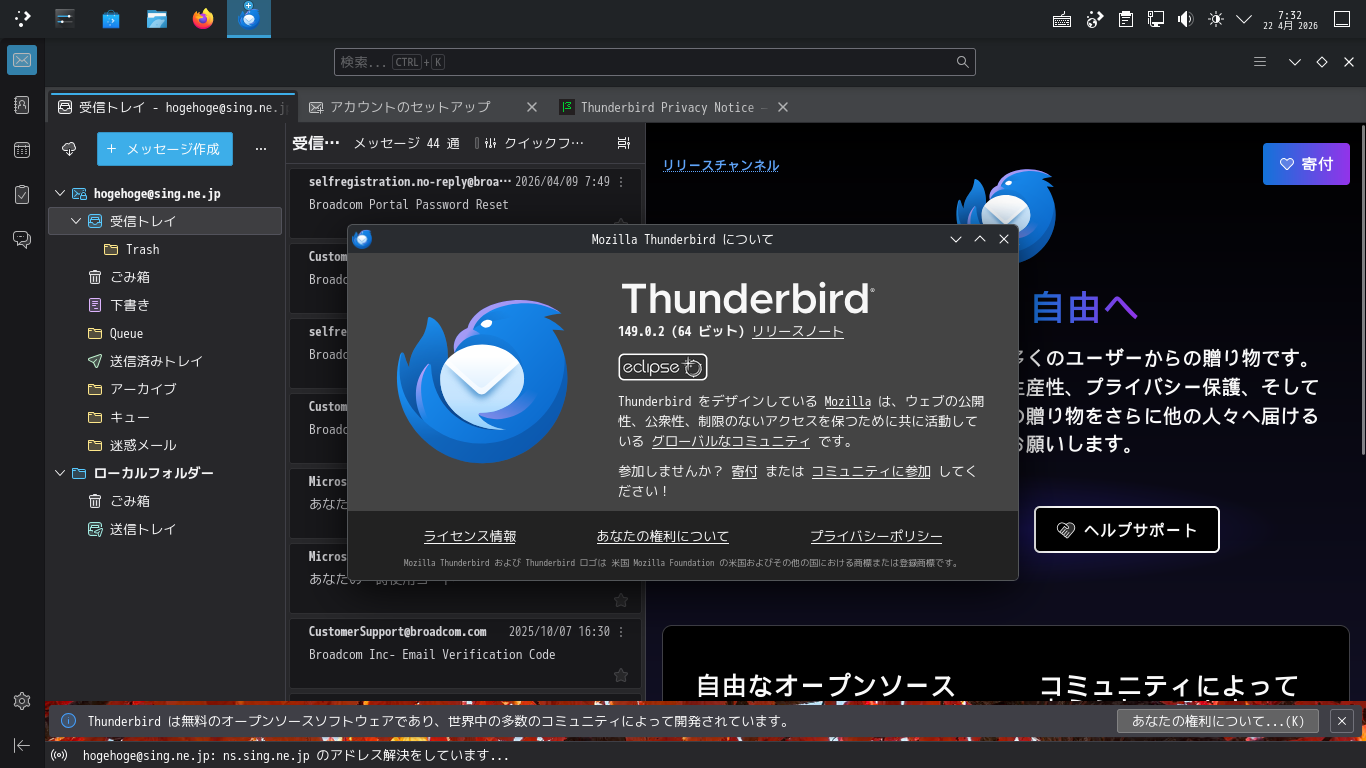Open the Chat space icon
The width and height of the screenshot is (1366, 768).
[x=22, y=239]
